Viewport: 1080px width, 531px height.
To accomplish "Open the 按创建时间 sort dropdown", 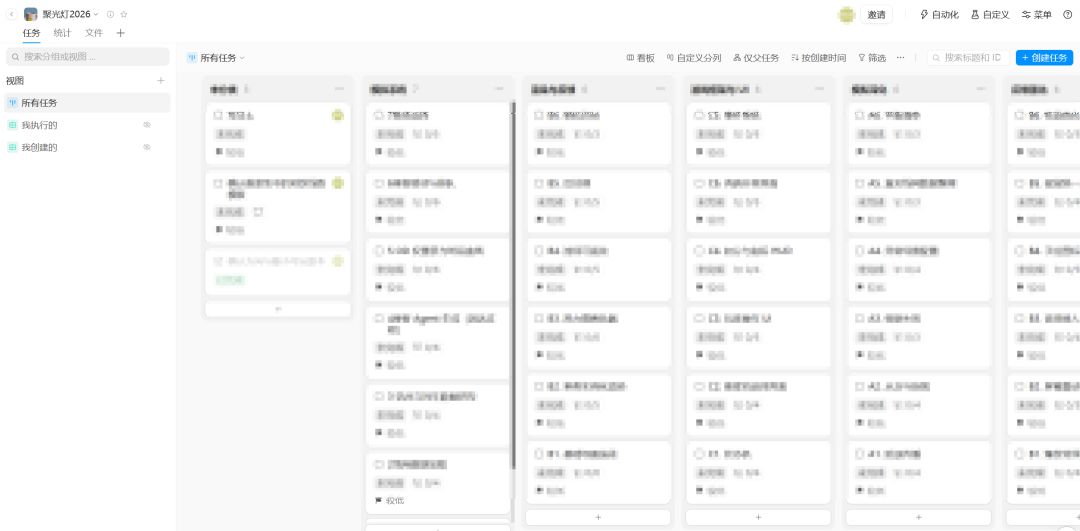I will click(818, 58).
